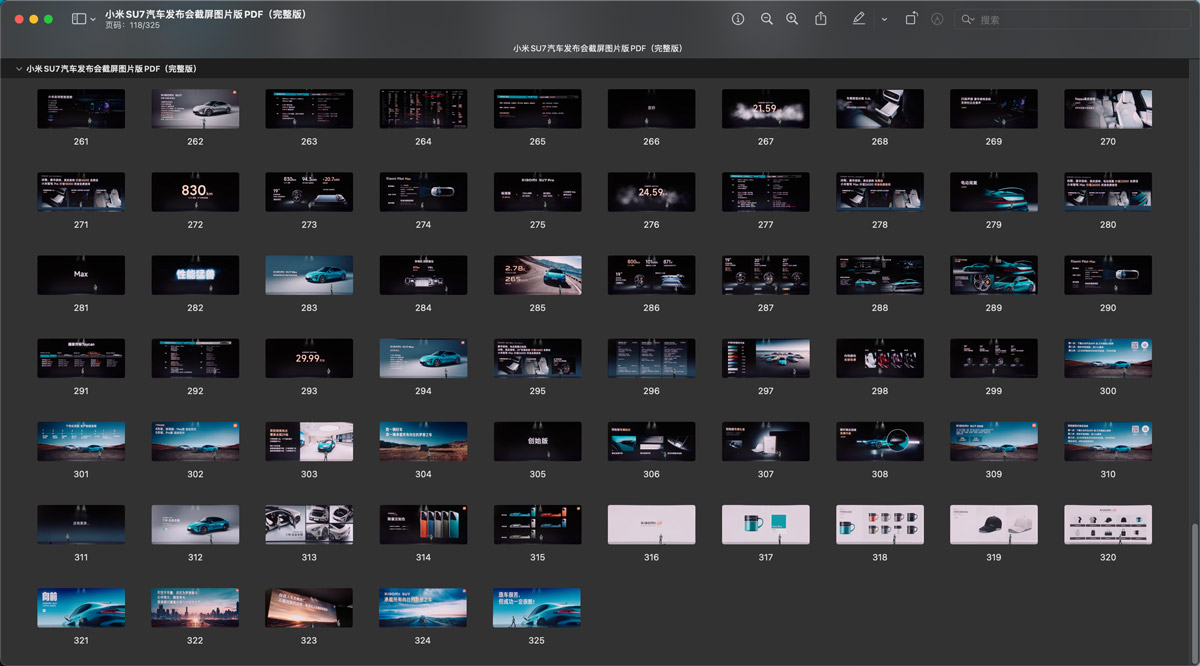
Task: Collapse the PDF title section chevron
Action: (x=17, y=69)
